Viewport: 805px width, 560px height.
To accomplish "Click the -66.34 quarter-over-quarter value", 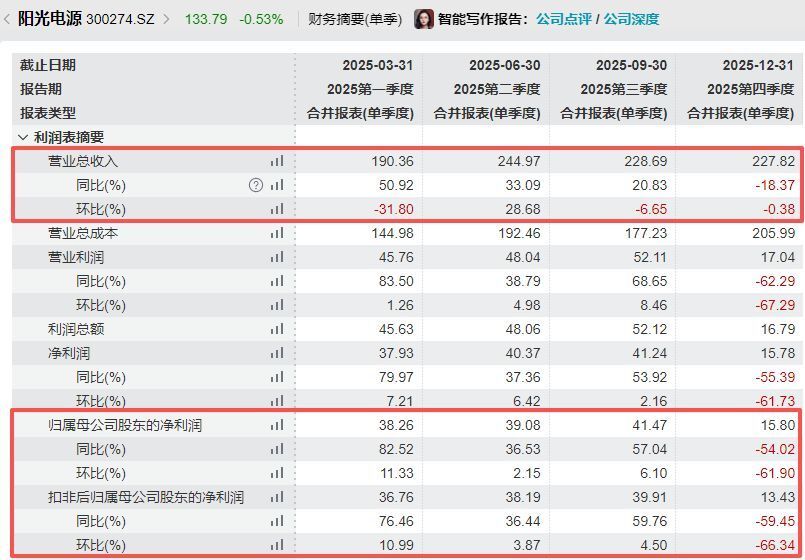I will tap(775, 545).
